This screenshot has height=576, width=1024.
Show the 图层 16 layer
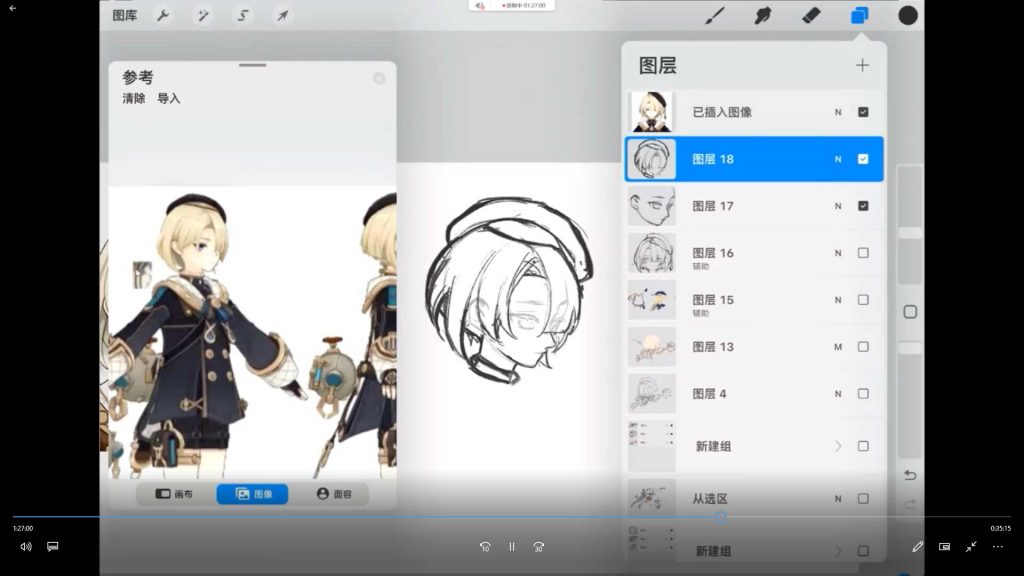tap(863, 253)
